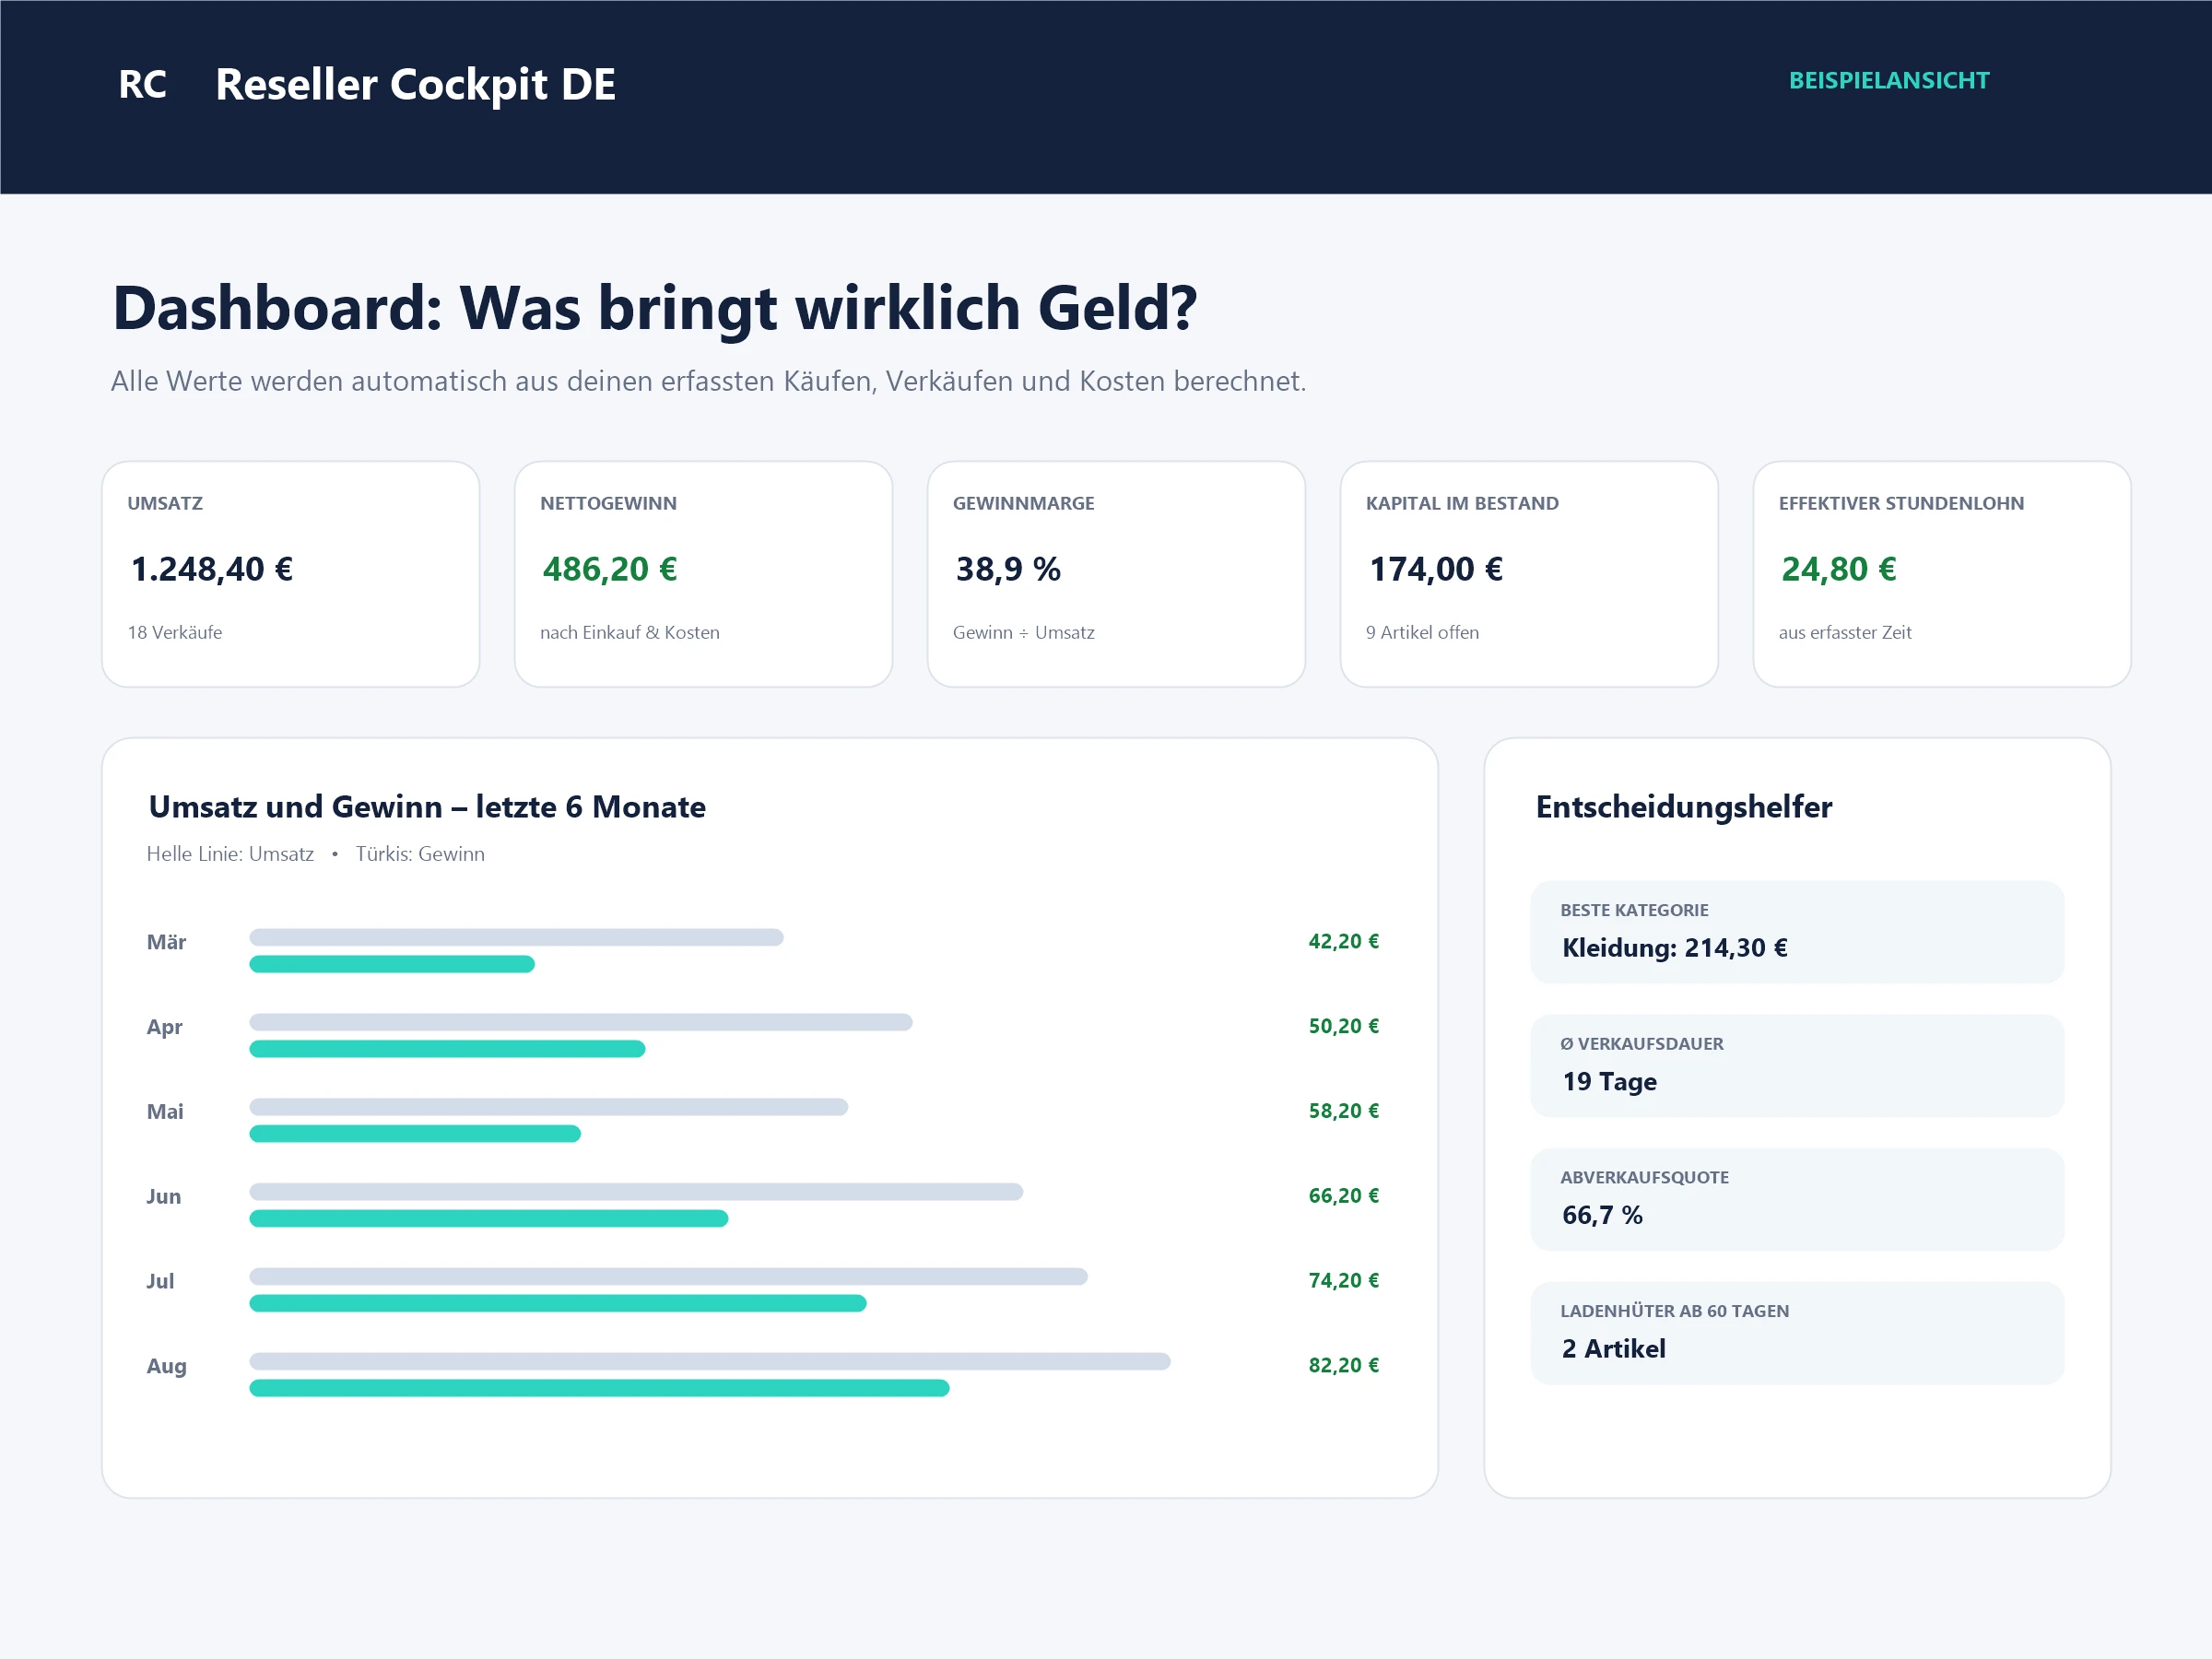Open the Reseller Cockpit DE title
The image size is (2212, 1659).
[x=415, y=85]
